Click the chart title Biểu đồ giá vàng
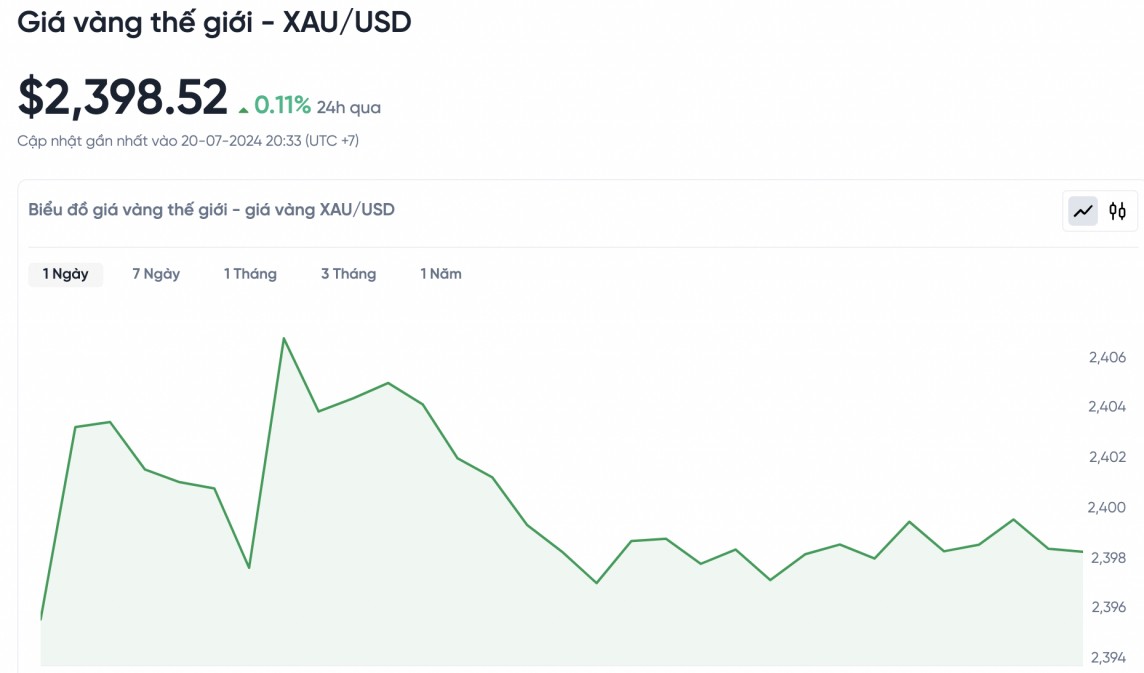 [211, 209]
